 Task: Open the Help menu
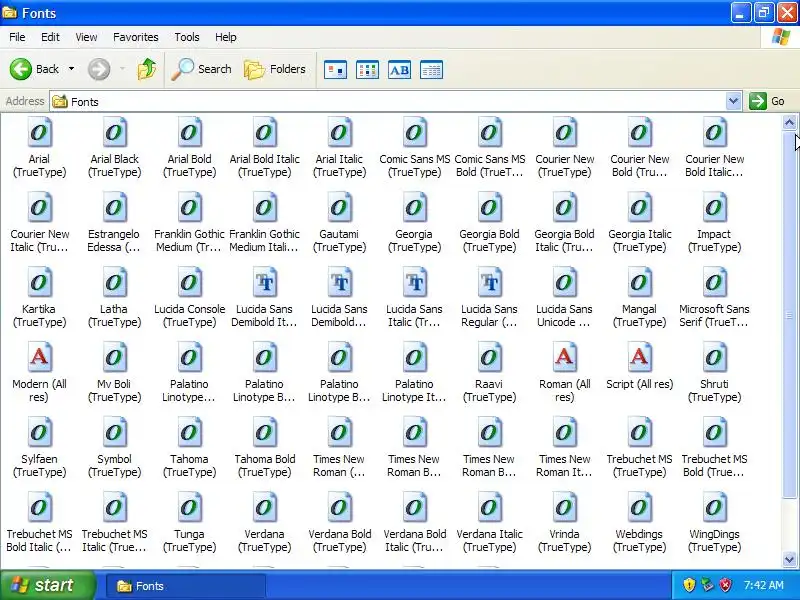[x=226, y=37]
